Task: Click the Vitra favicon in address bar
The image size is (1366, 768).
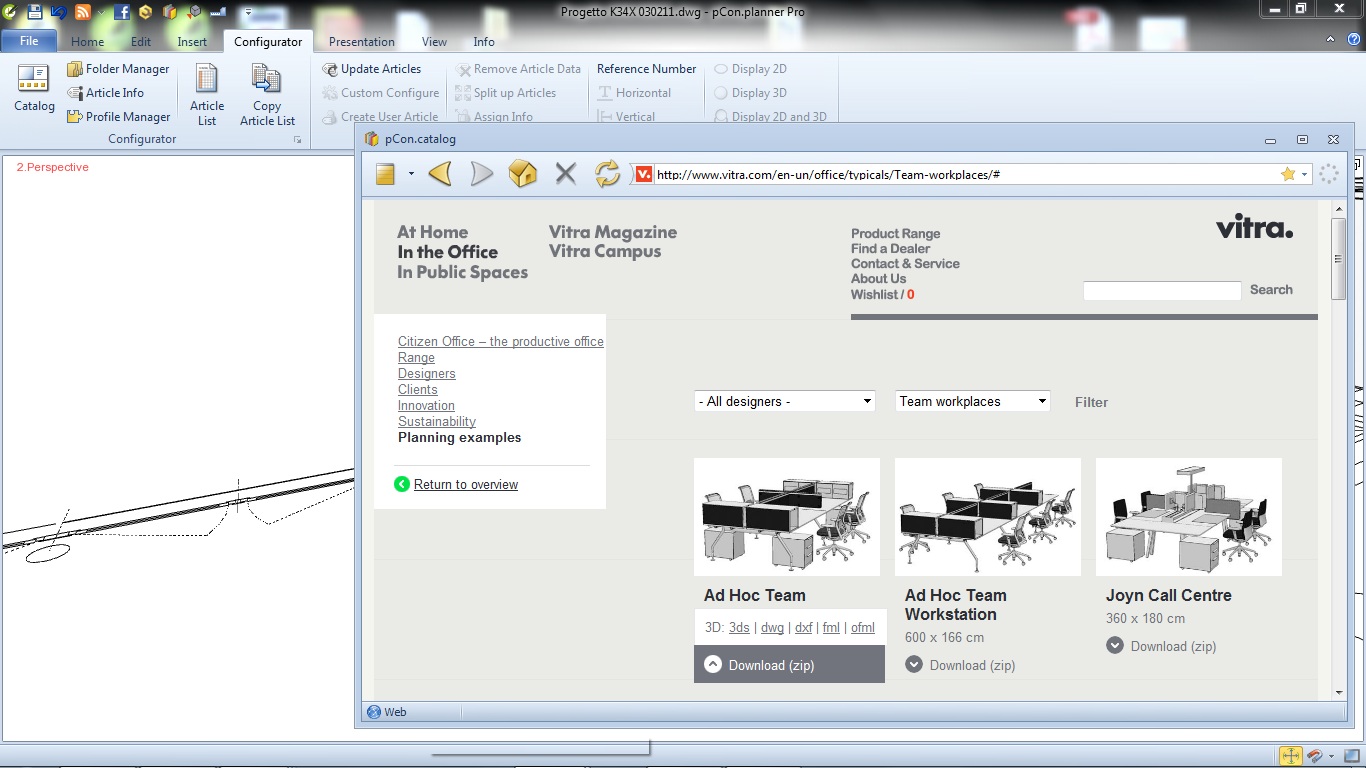Action: coord(644,174)
